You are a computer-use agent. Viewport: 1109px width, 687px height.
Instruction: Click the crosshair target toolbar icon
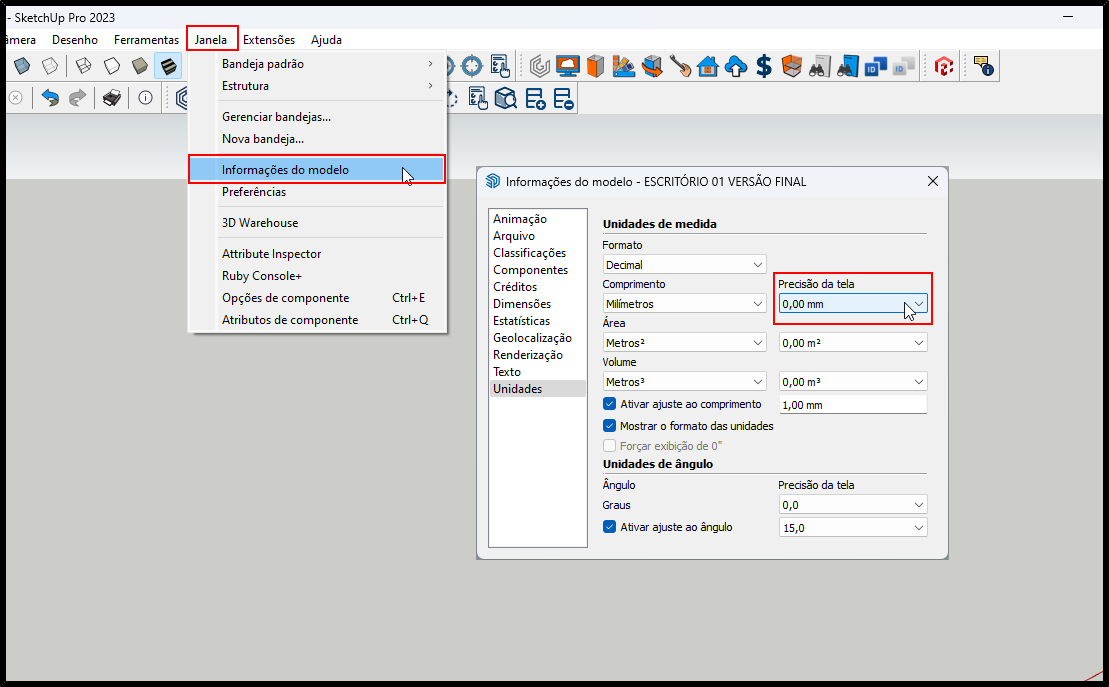tap(471, 67)
